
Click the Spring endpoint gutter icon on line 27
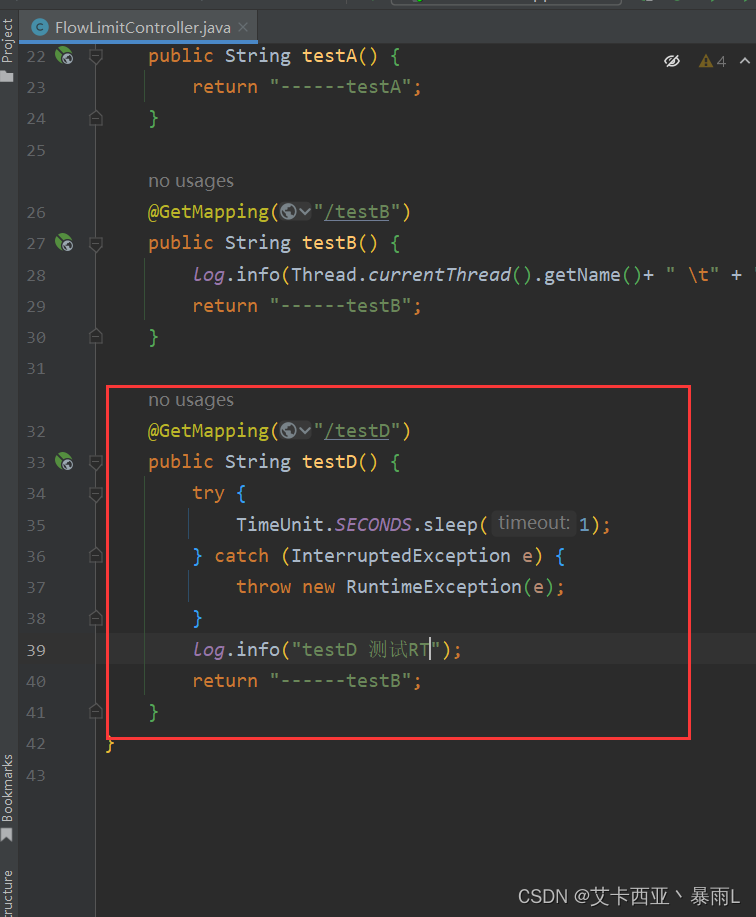coord(64,243)
